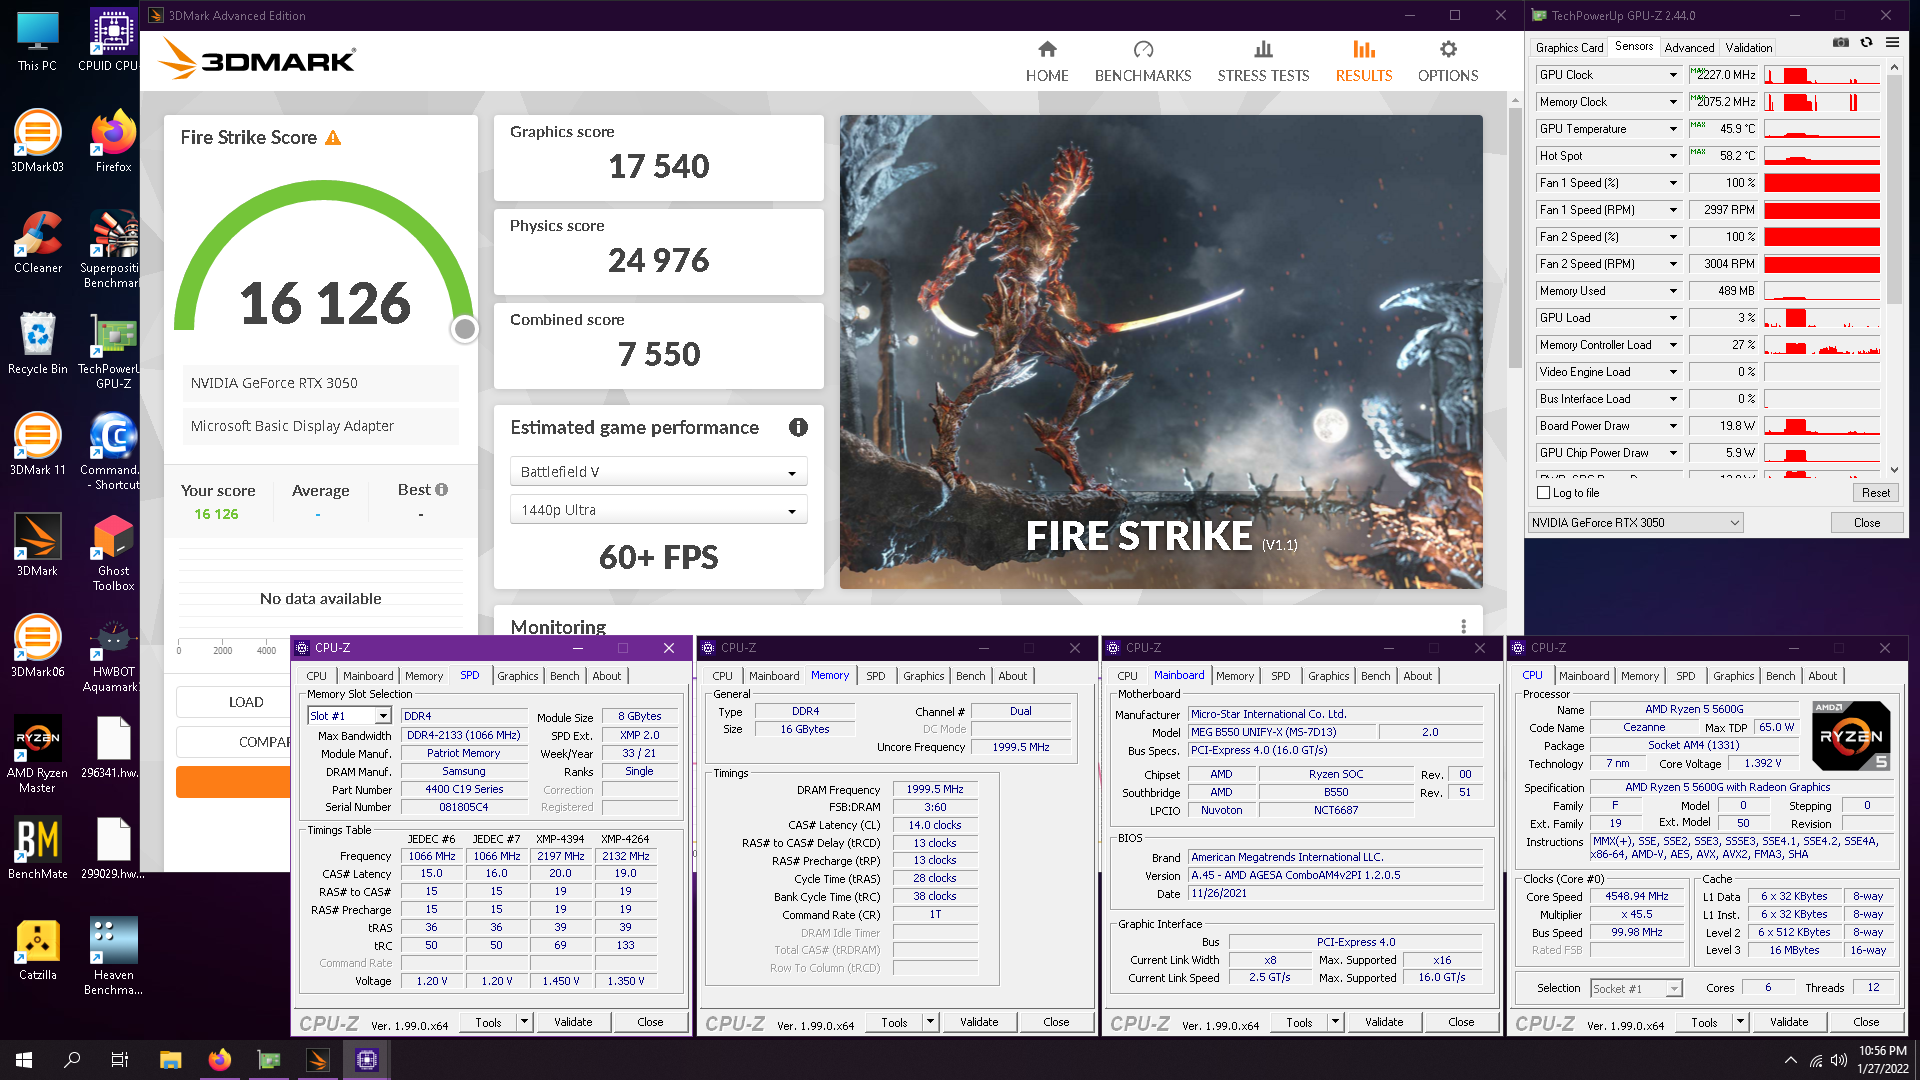
Task: Switch to the GPU-Z Advanced tab
Action: click(1689, 48)
